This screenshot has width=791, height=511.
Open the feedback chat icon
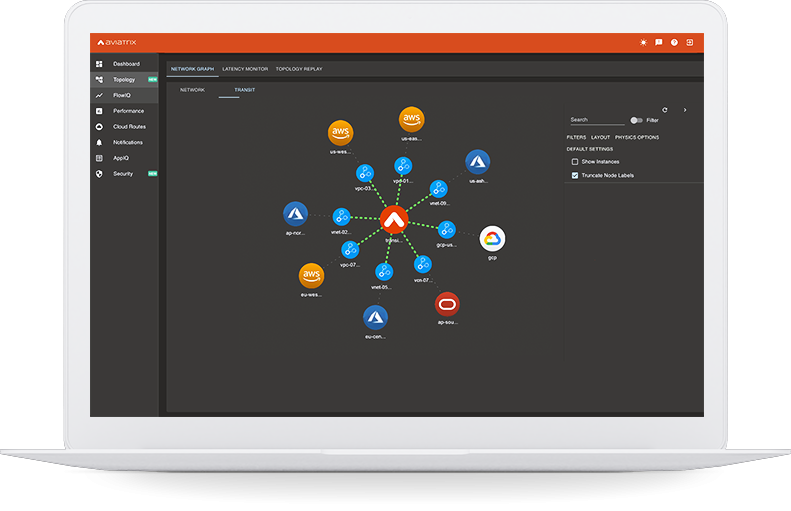click(x=659, y=42)
